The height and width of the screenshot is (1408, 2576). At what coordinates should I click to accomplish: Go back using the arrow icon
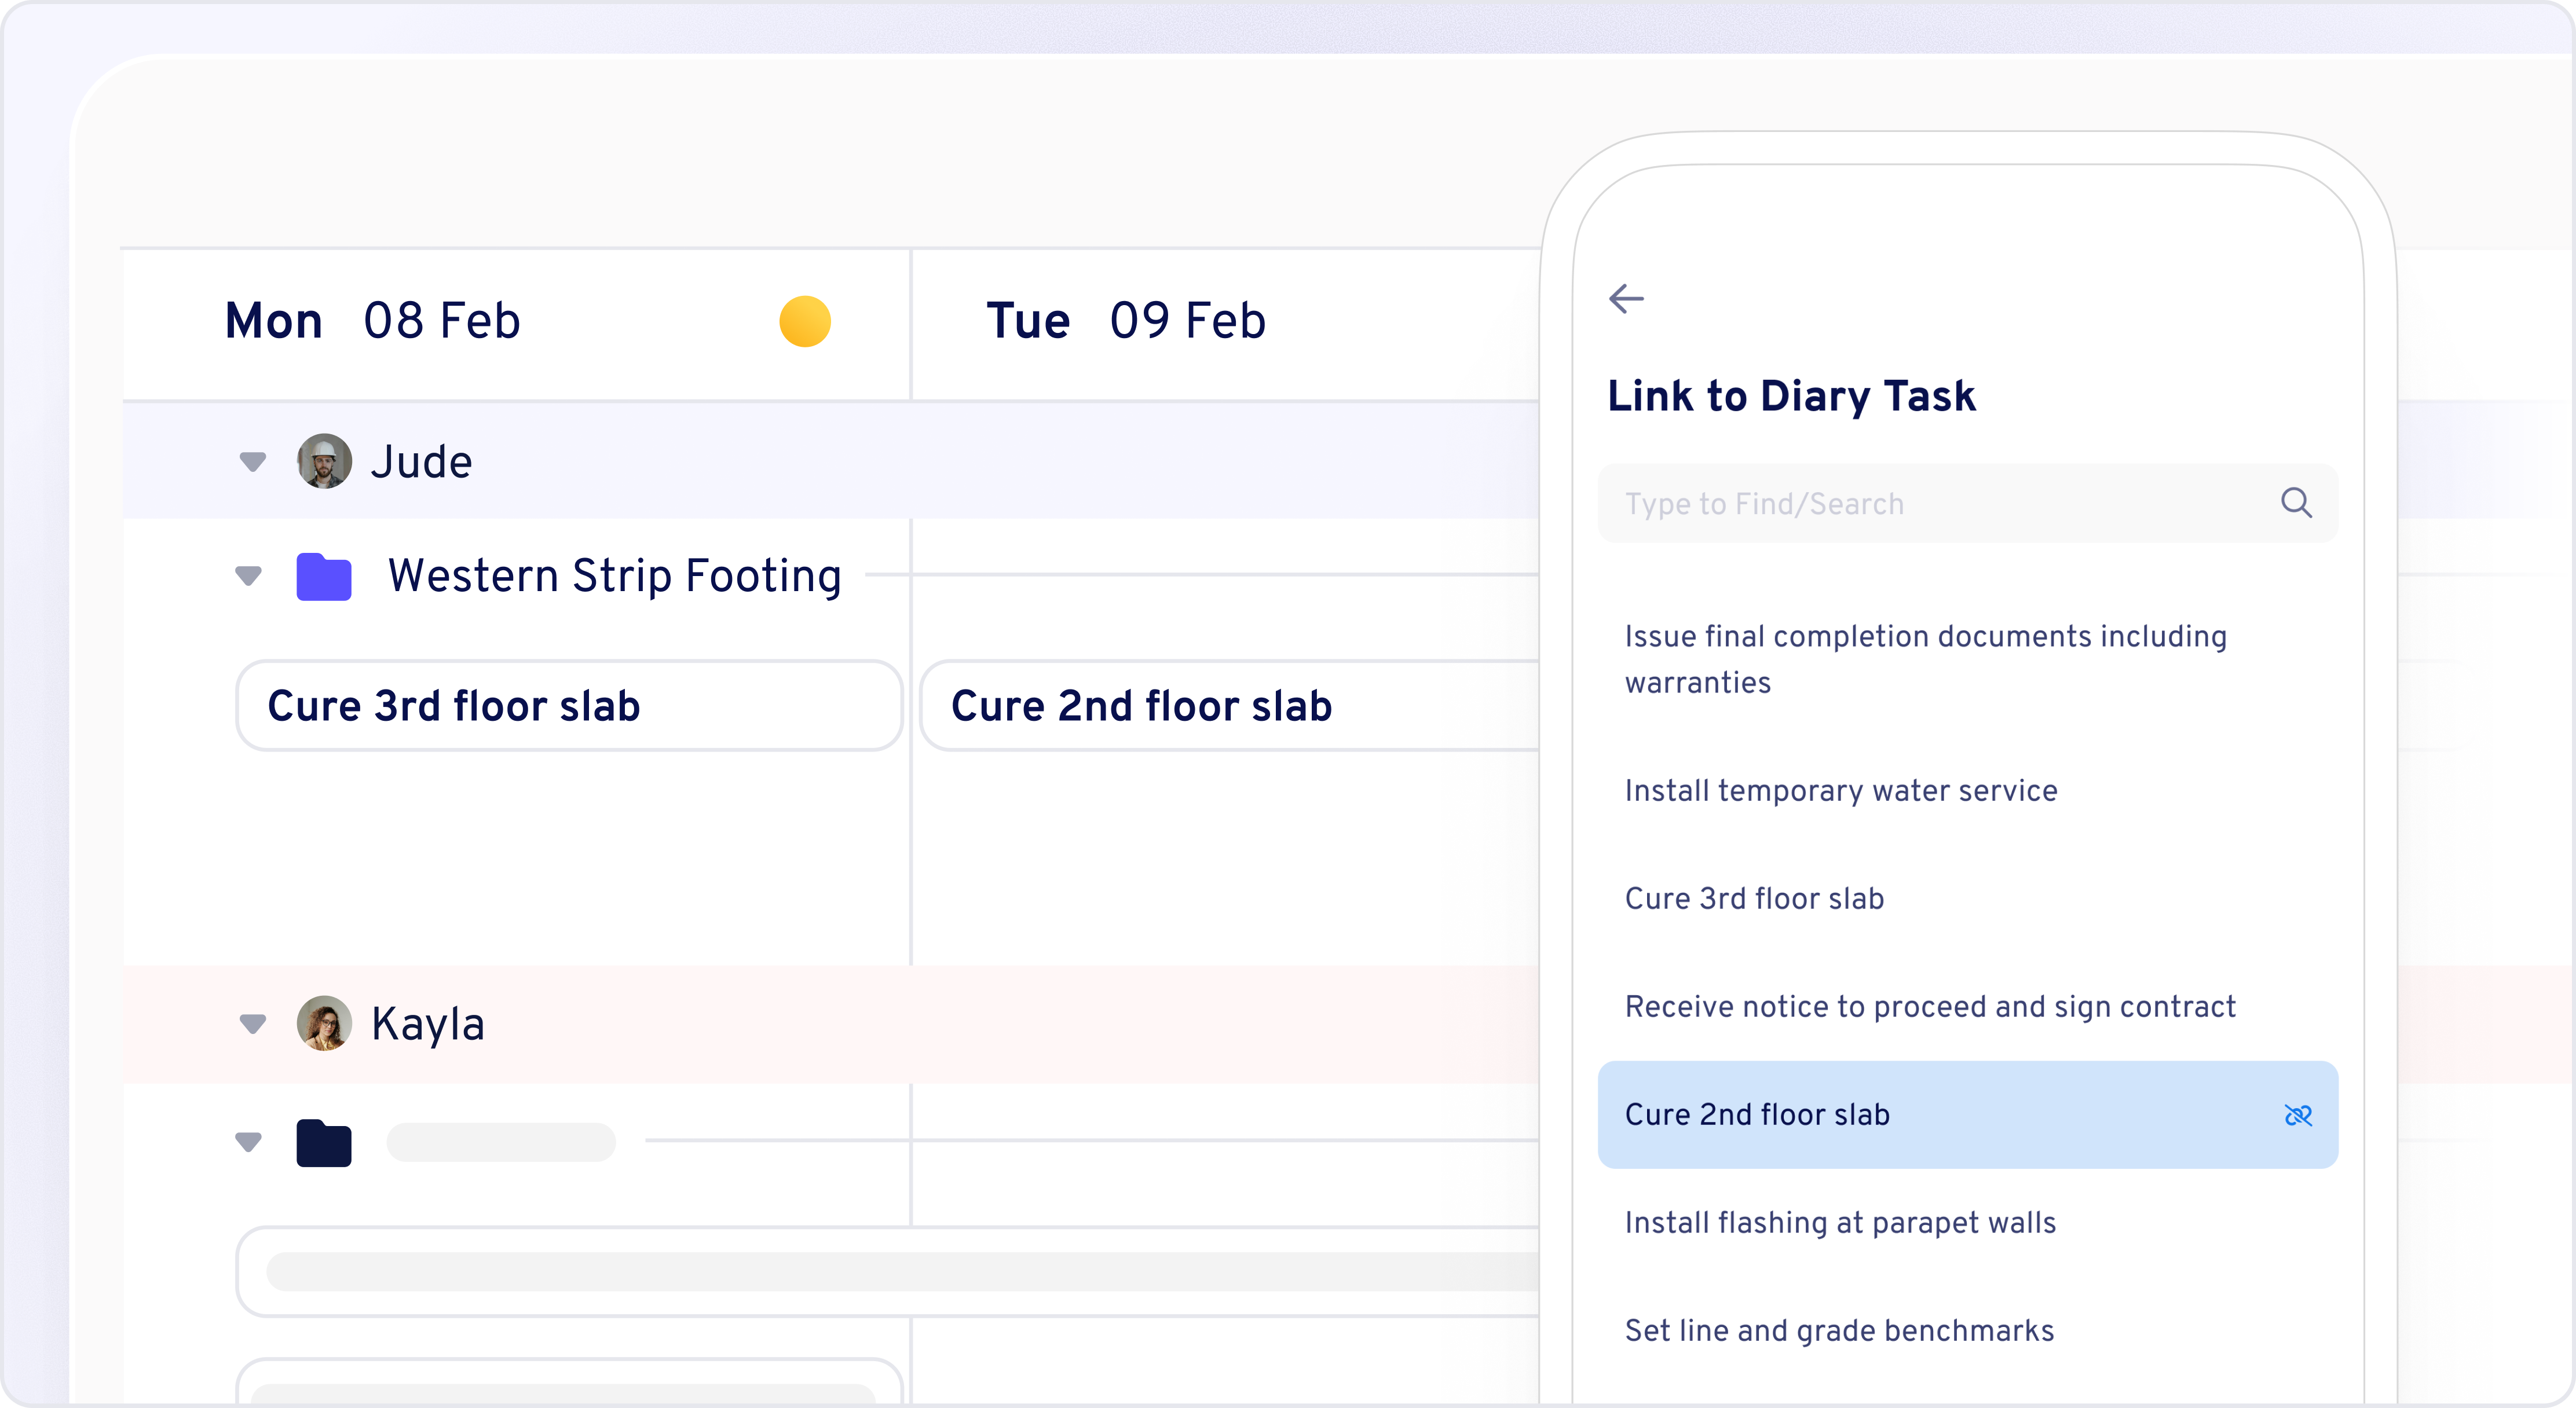point(1626,298)
